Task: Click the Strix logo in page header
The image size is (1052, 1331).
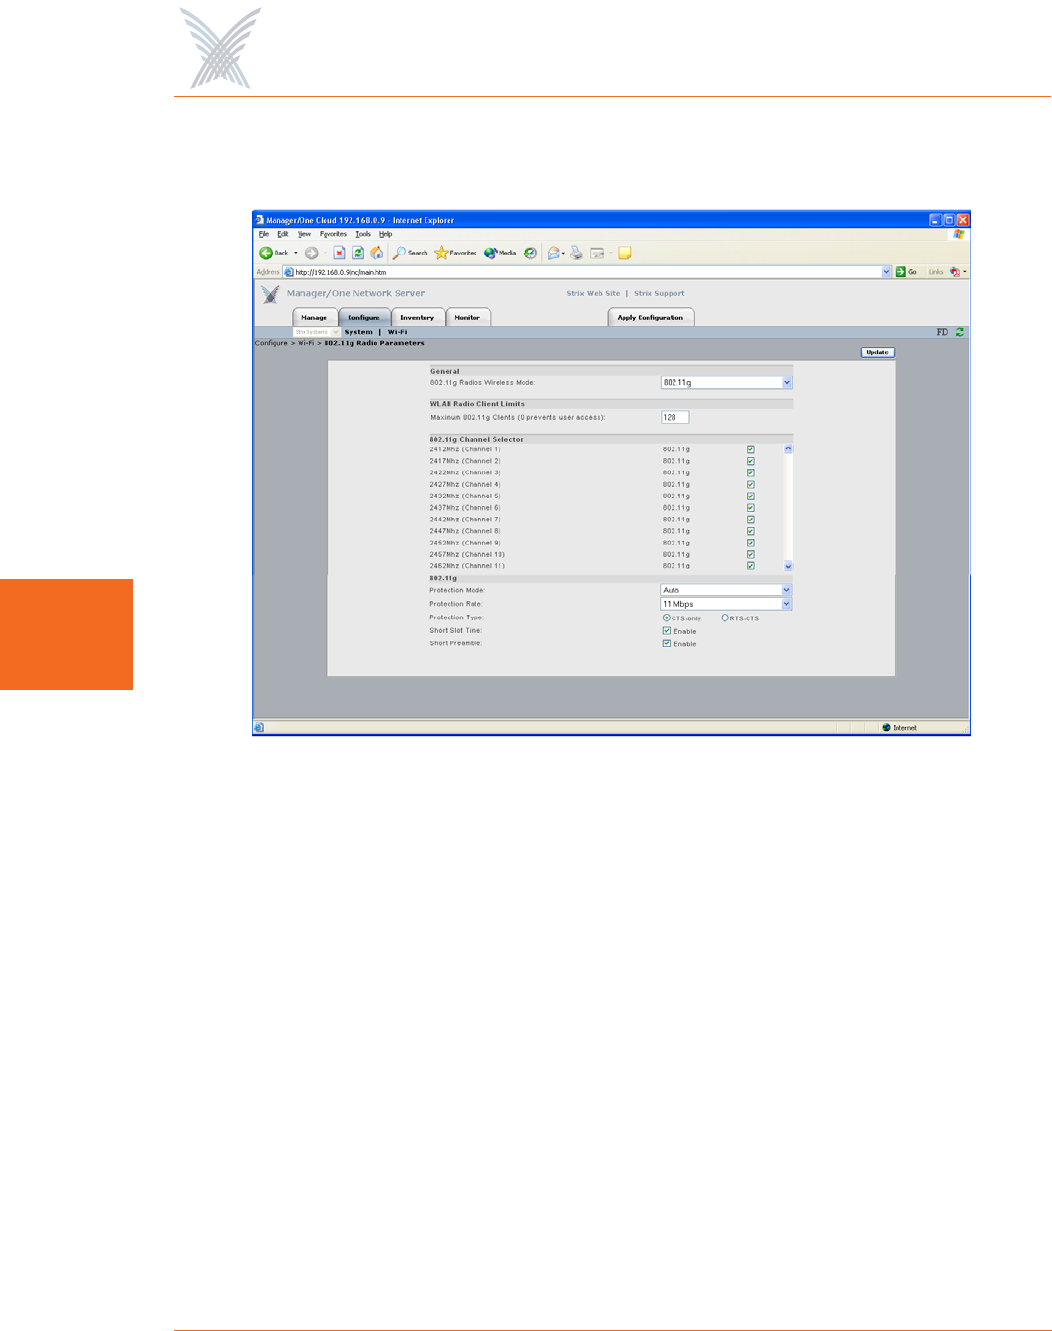Action: point(269,294)
